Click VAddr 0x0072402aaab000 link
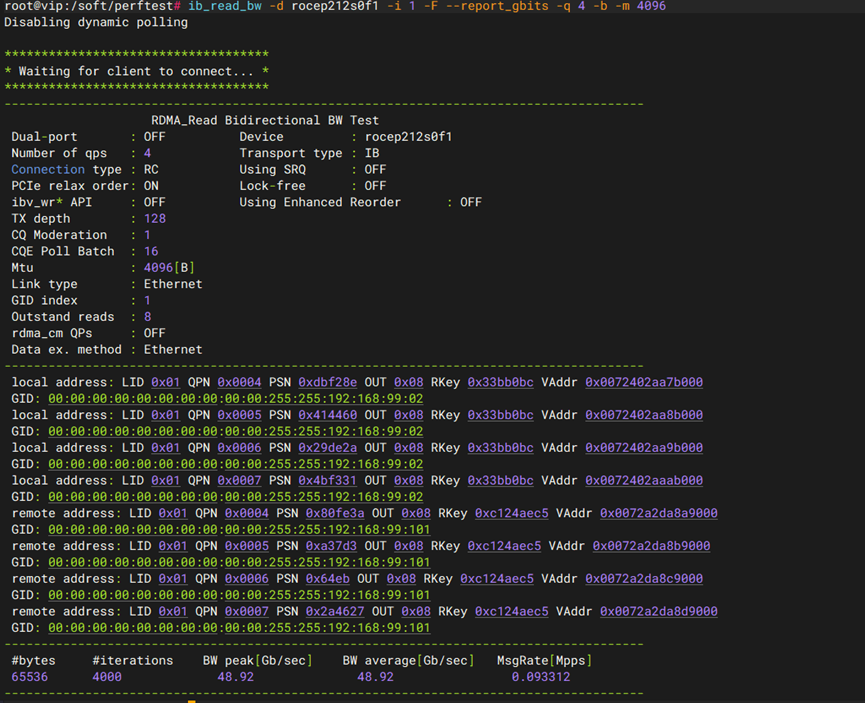Viewport: 865px width, 703px height. (643, 481)
